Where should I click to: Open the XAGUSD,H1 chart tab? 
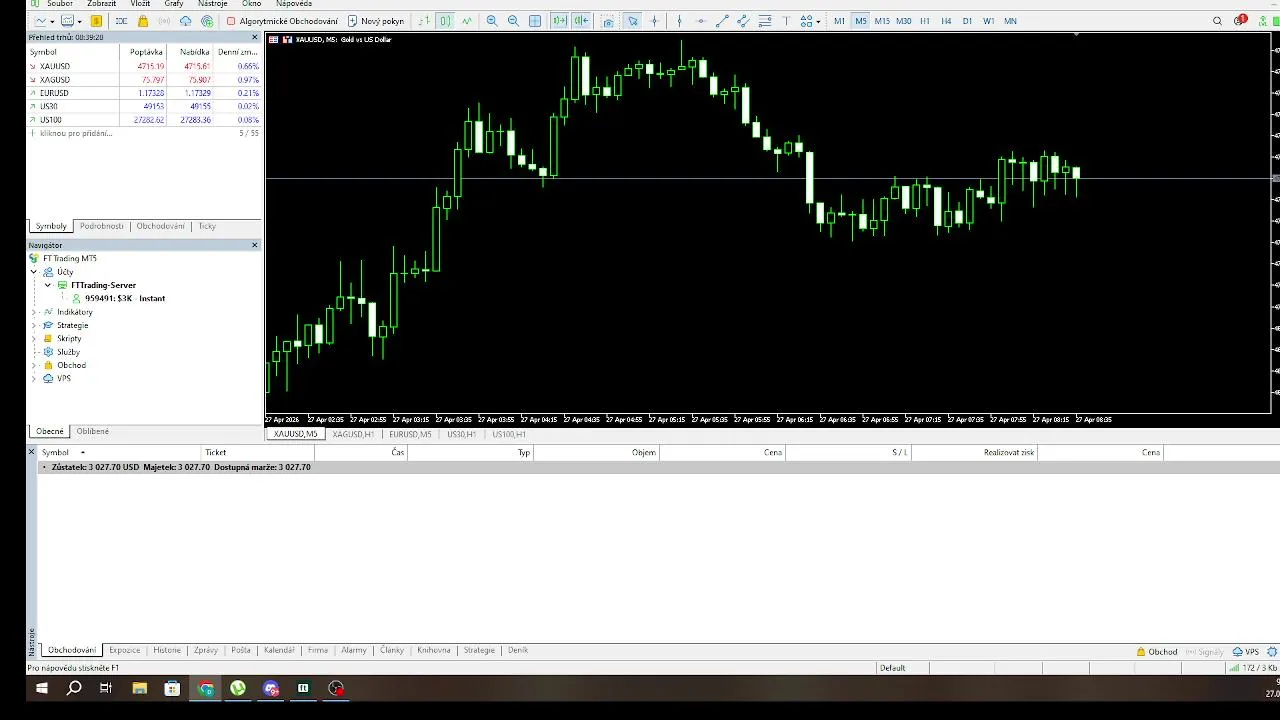[x=353, y=434]
